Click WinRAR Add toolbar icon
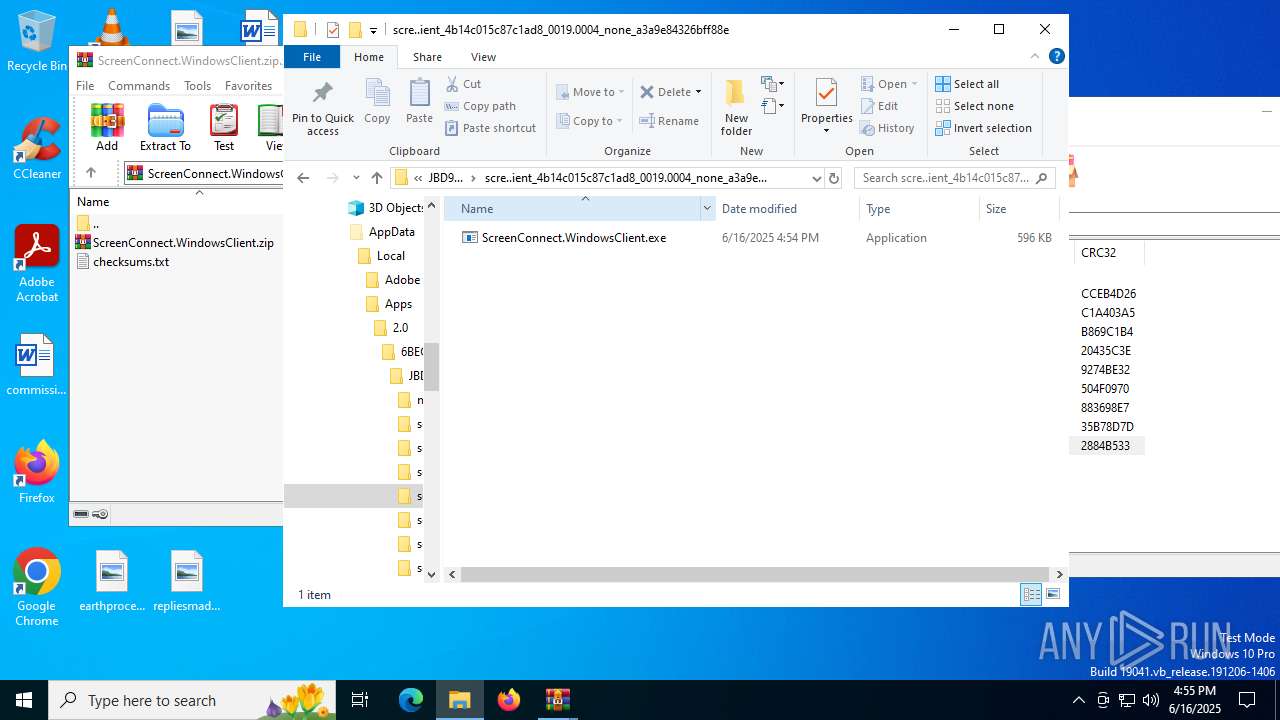 (107, 128)
